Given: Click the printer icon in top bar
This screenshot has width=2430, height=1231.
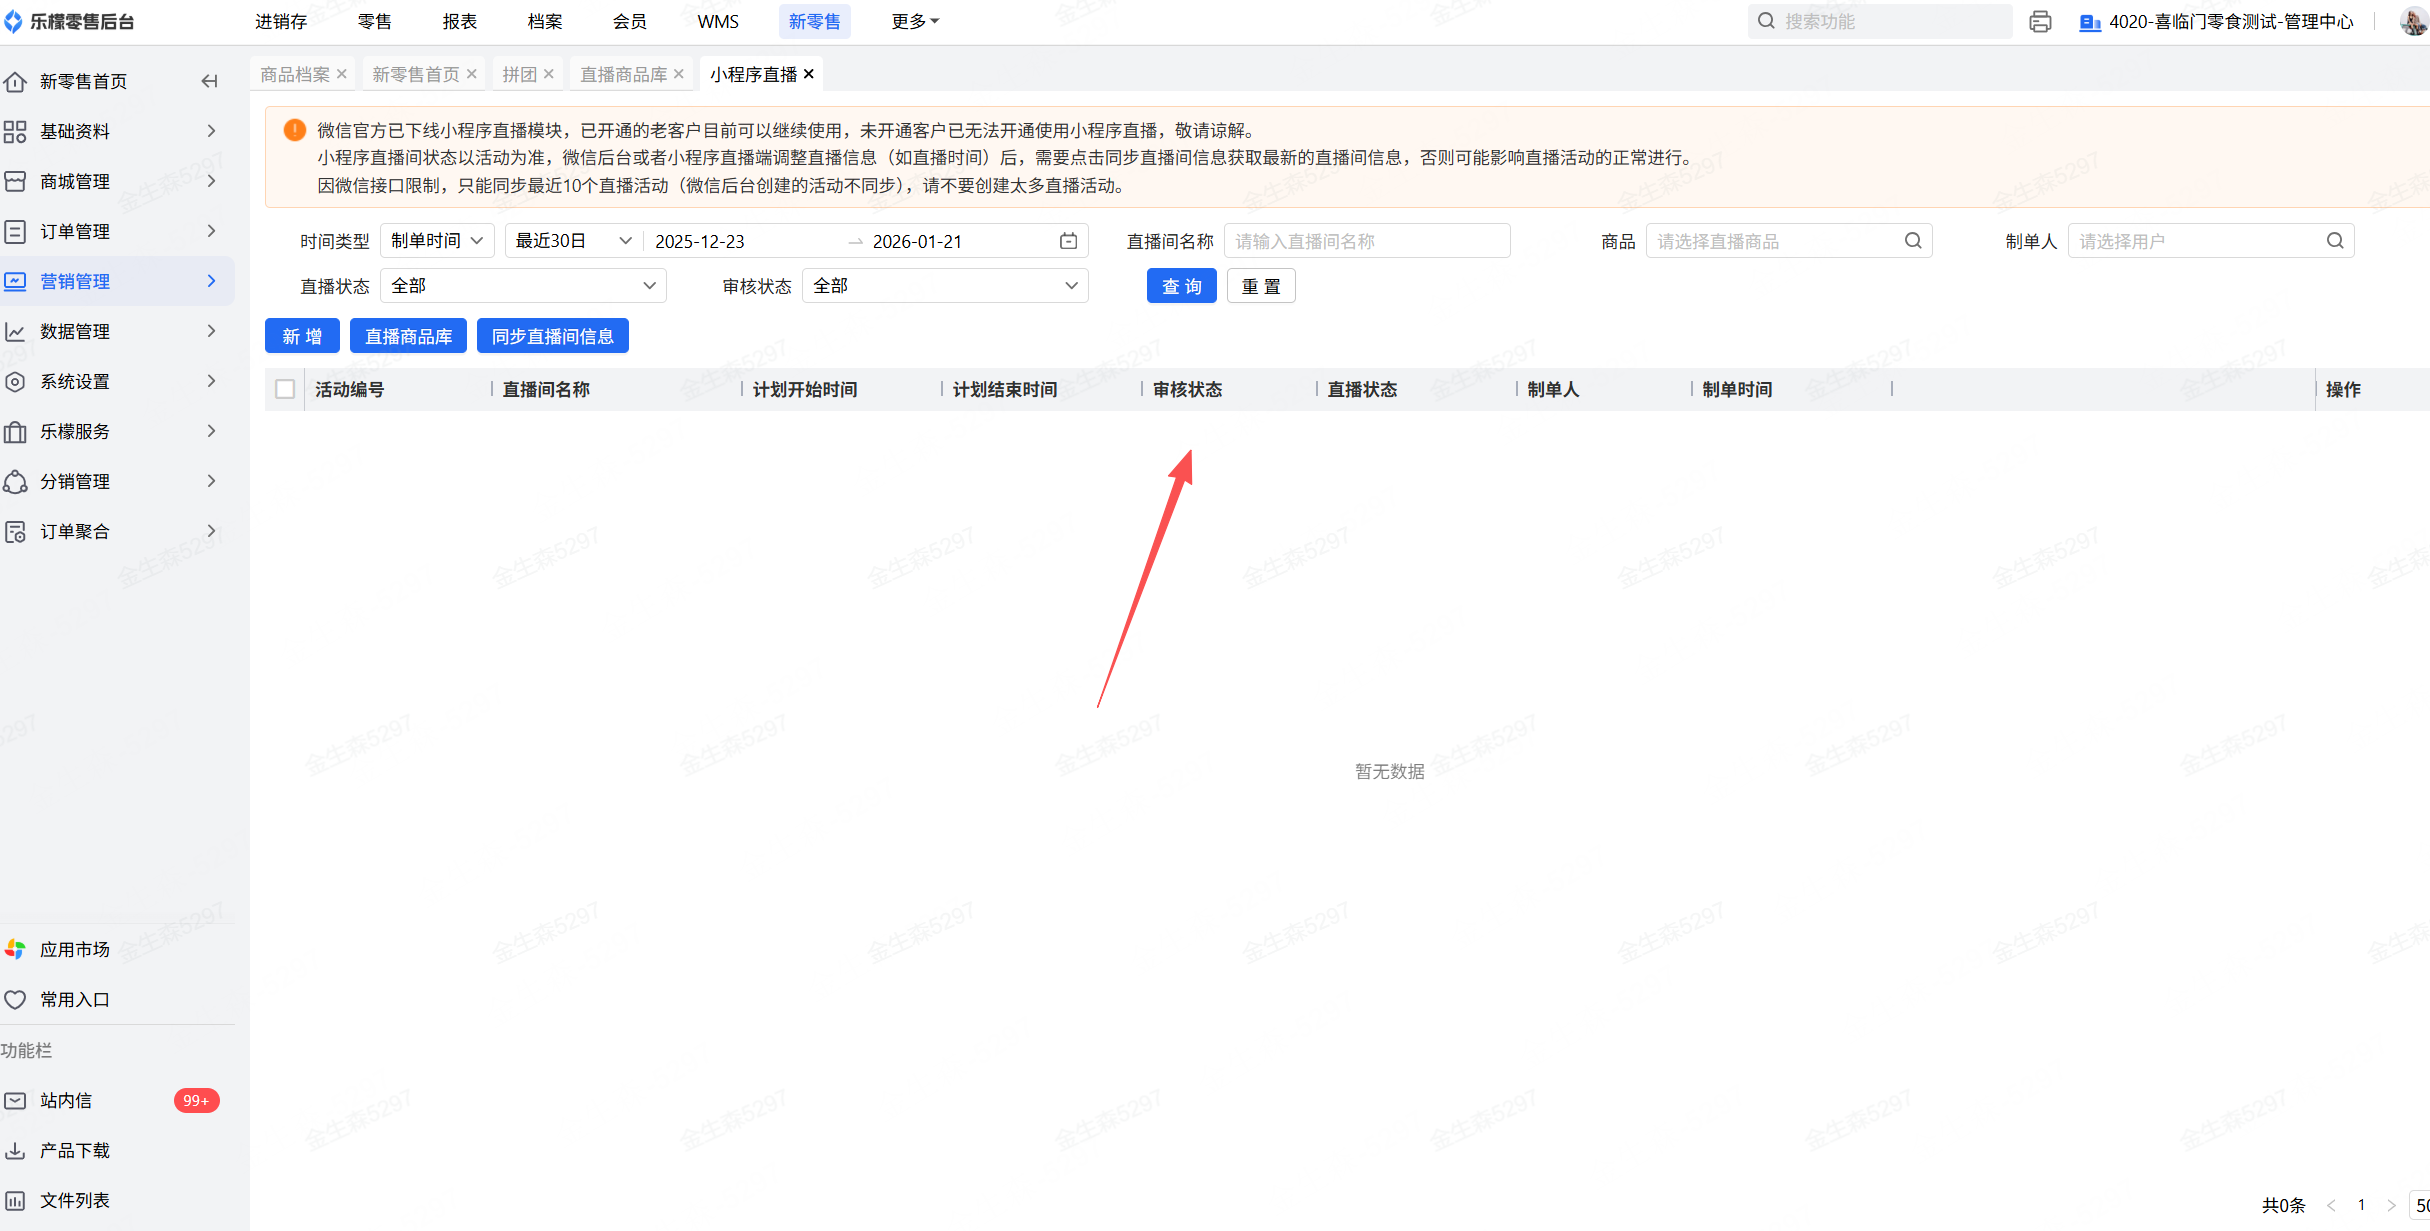Looking at the screenshot, I should (2040, 21).
